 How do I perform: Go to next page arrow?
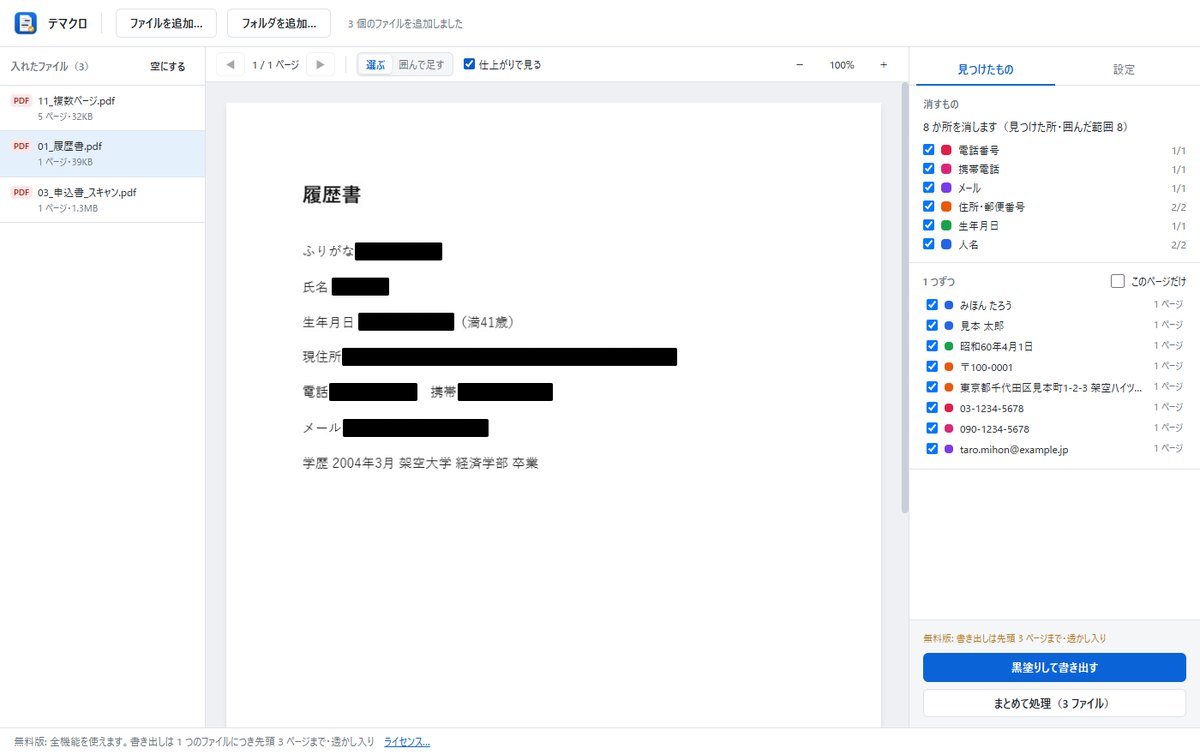(x=320, y=65)
